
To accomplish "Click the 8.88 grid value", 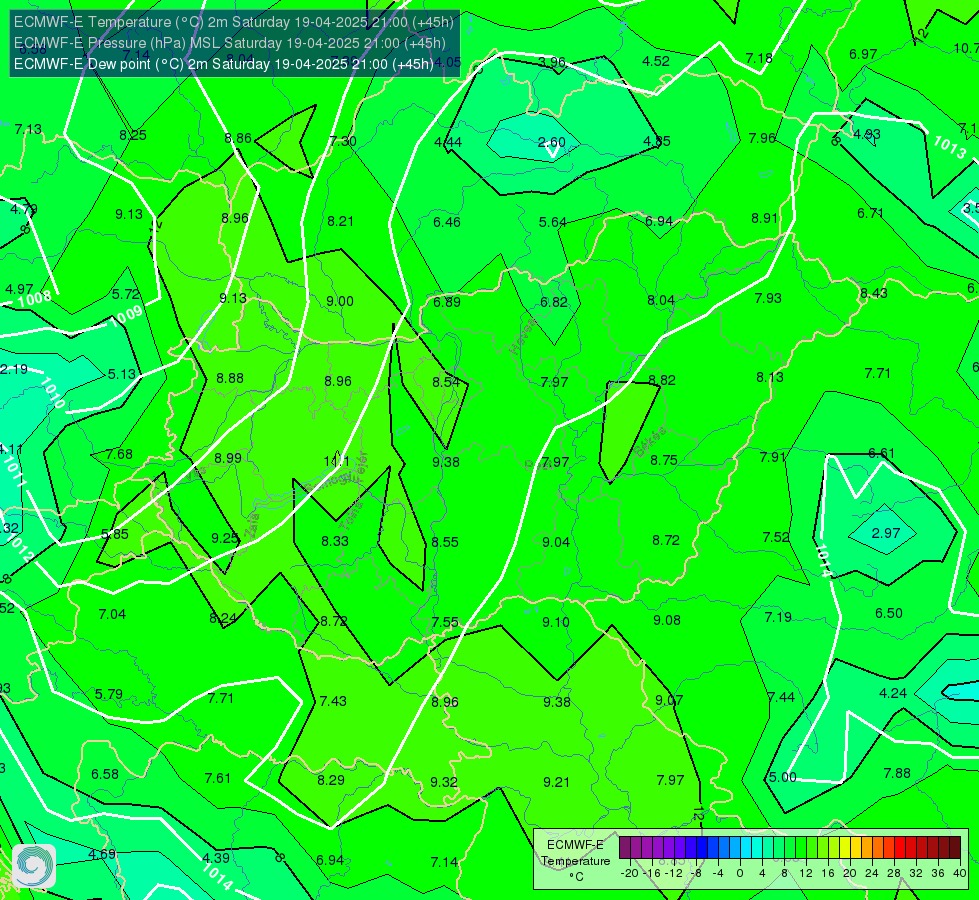I will 230,378.
